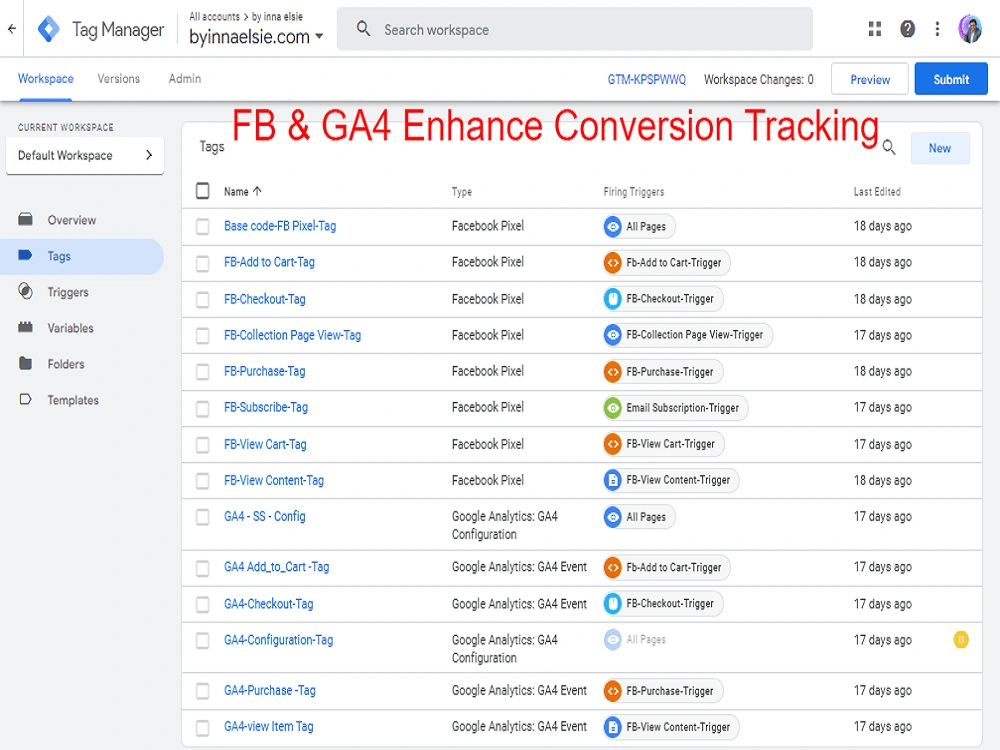Click the New tag button
The height and width of the screenshot is (750, 1000).
pyautogui.click(x=939, y=148)
